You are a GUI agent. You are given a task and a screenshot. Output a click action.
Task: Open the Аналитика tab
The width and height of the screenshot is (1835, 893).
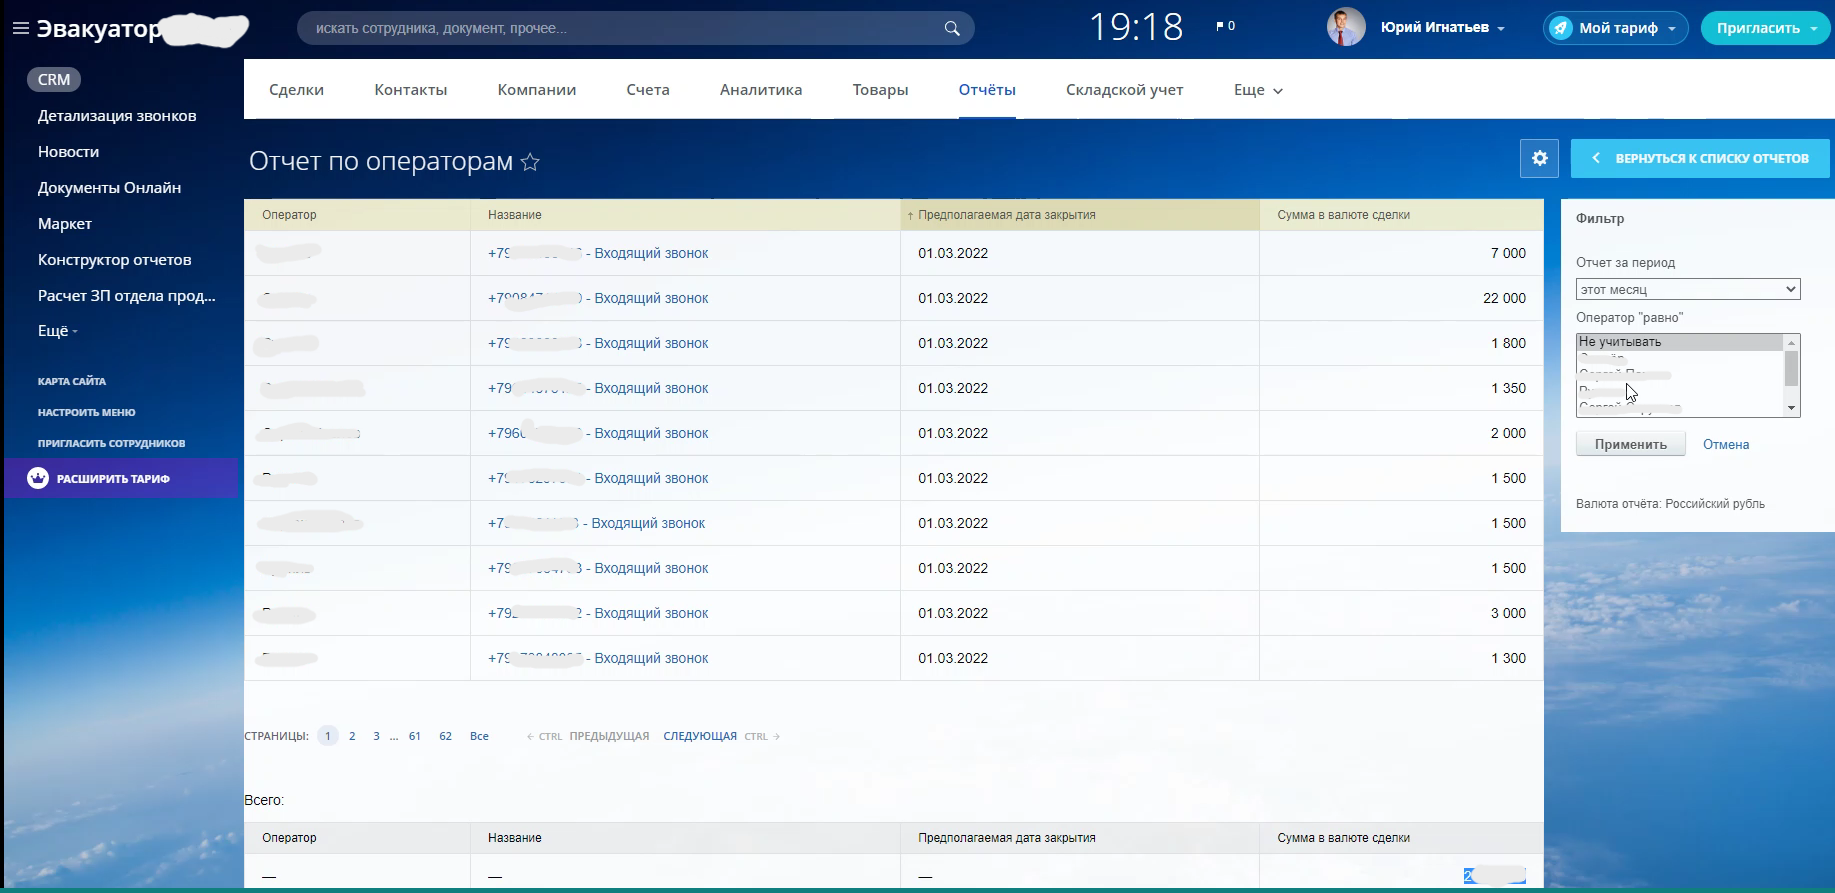click(760, 90)
